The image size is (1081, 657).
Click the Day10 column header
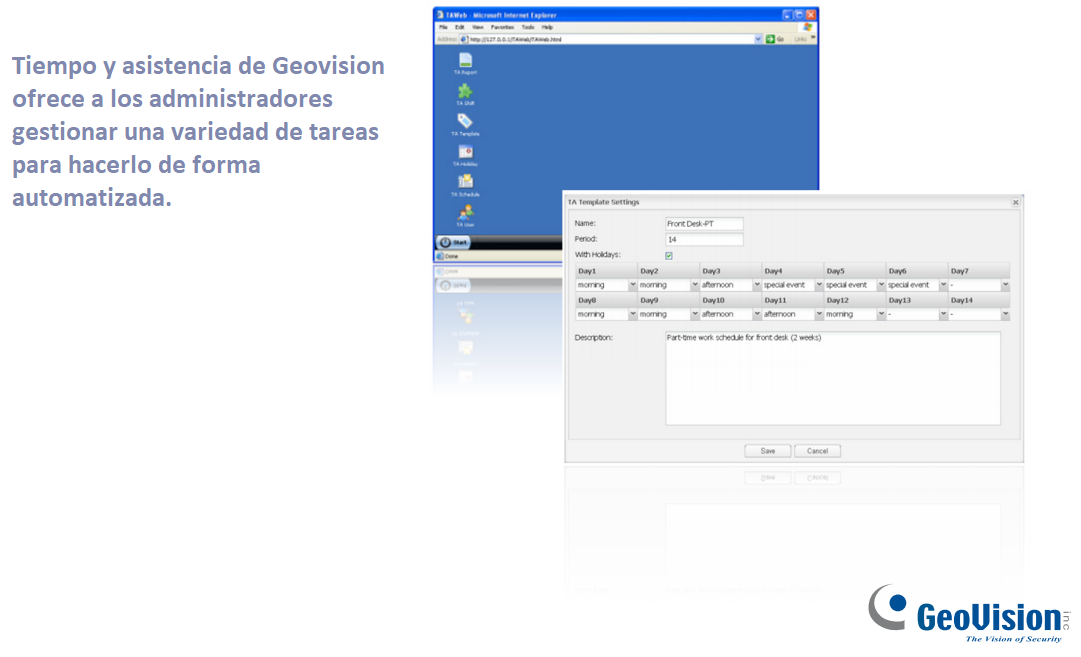[731, 300]
